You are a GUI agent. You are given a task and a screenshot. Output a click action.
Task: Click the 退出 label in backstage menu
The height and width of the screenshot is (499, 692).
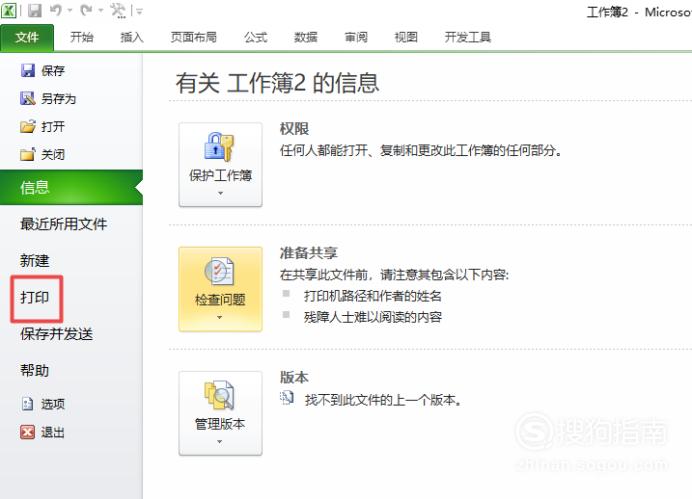coord(53,432)
